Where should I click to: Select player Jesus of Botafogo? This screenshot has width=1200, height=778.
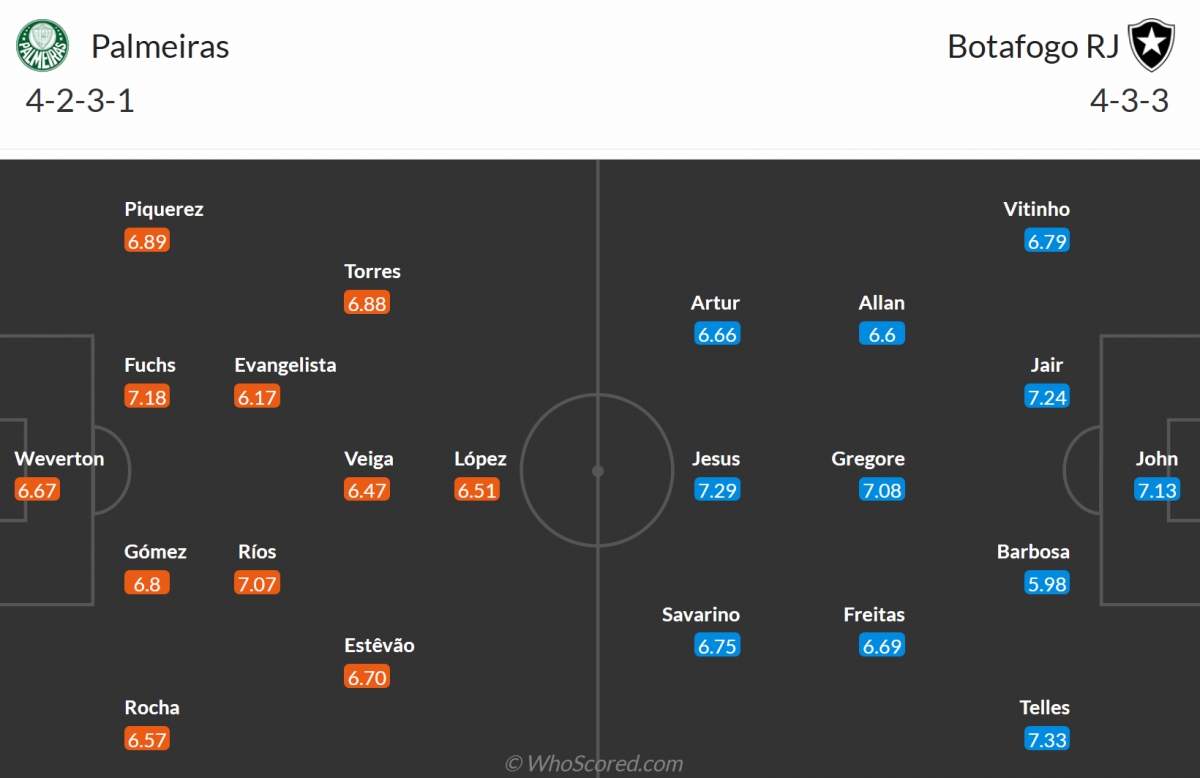tap(716, 459)
